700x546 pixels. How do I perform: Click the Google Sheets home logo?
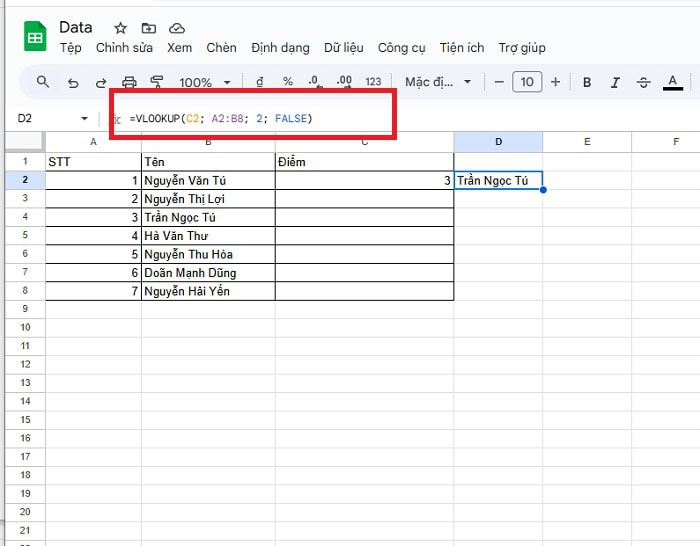tap(35, 37)
